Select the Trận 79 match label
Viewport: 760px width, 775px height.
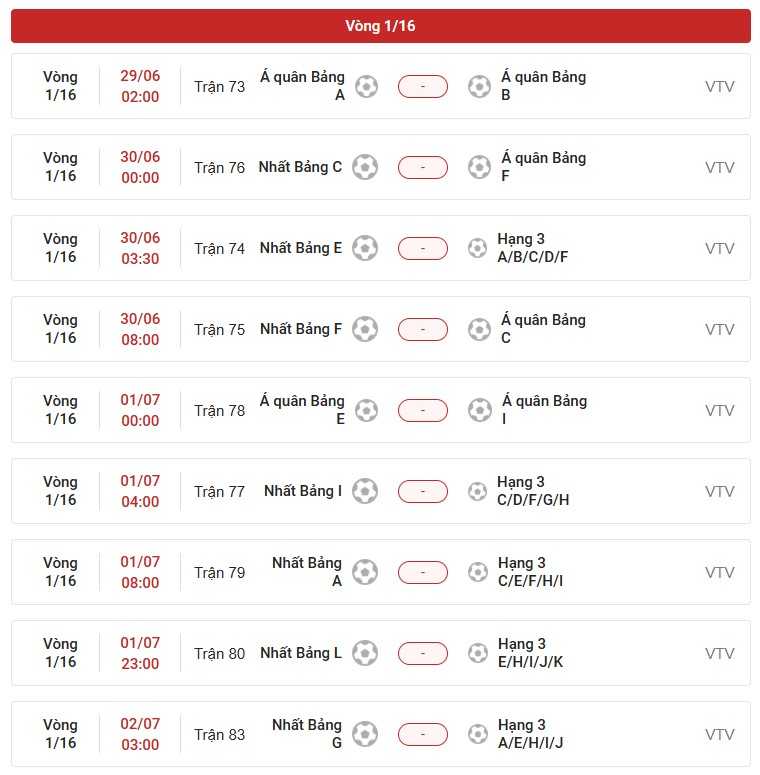pos(219,572)
